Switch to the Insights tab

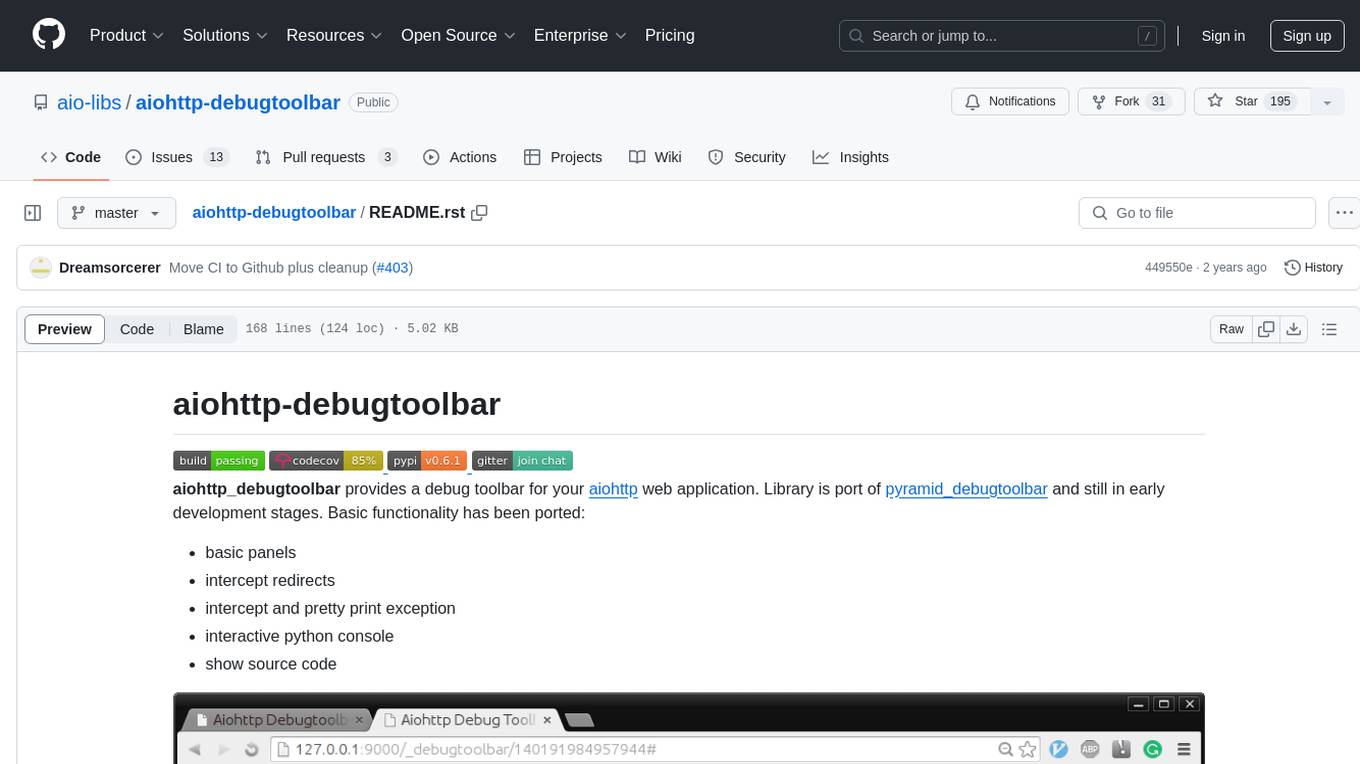click(851, 157)
